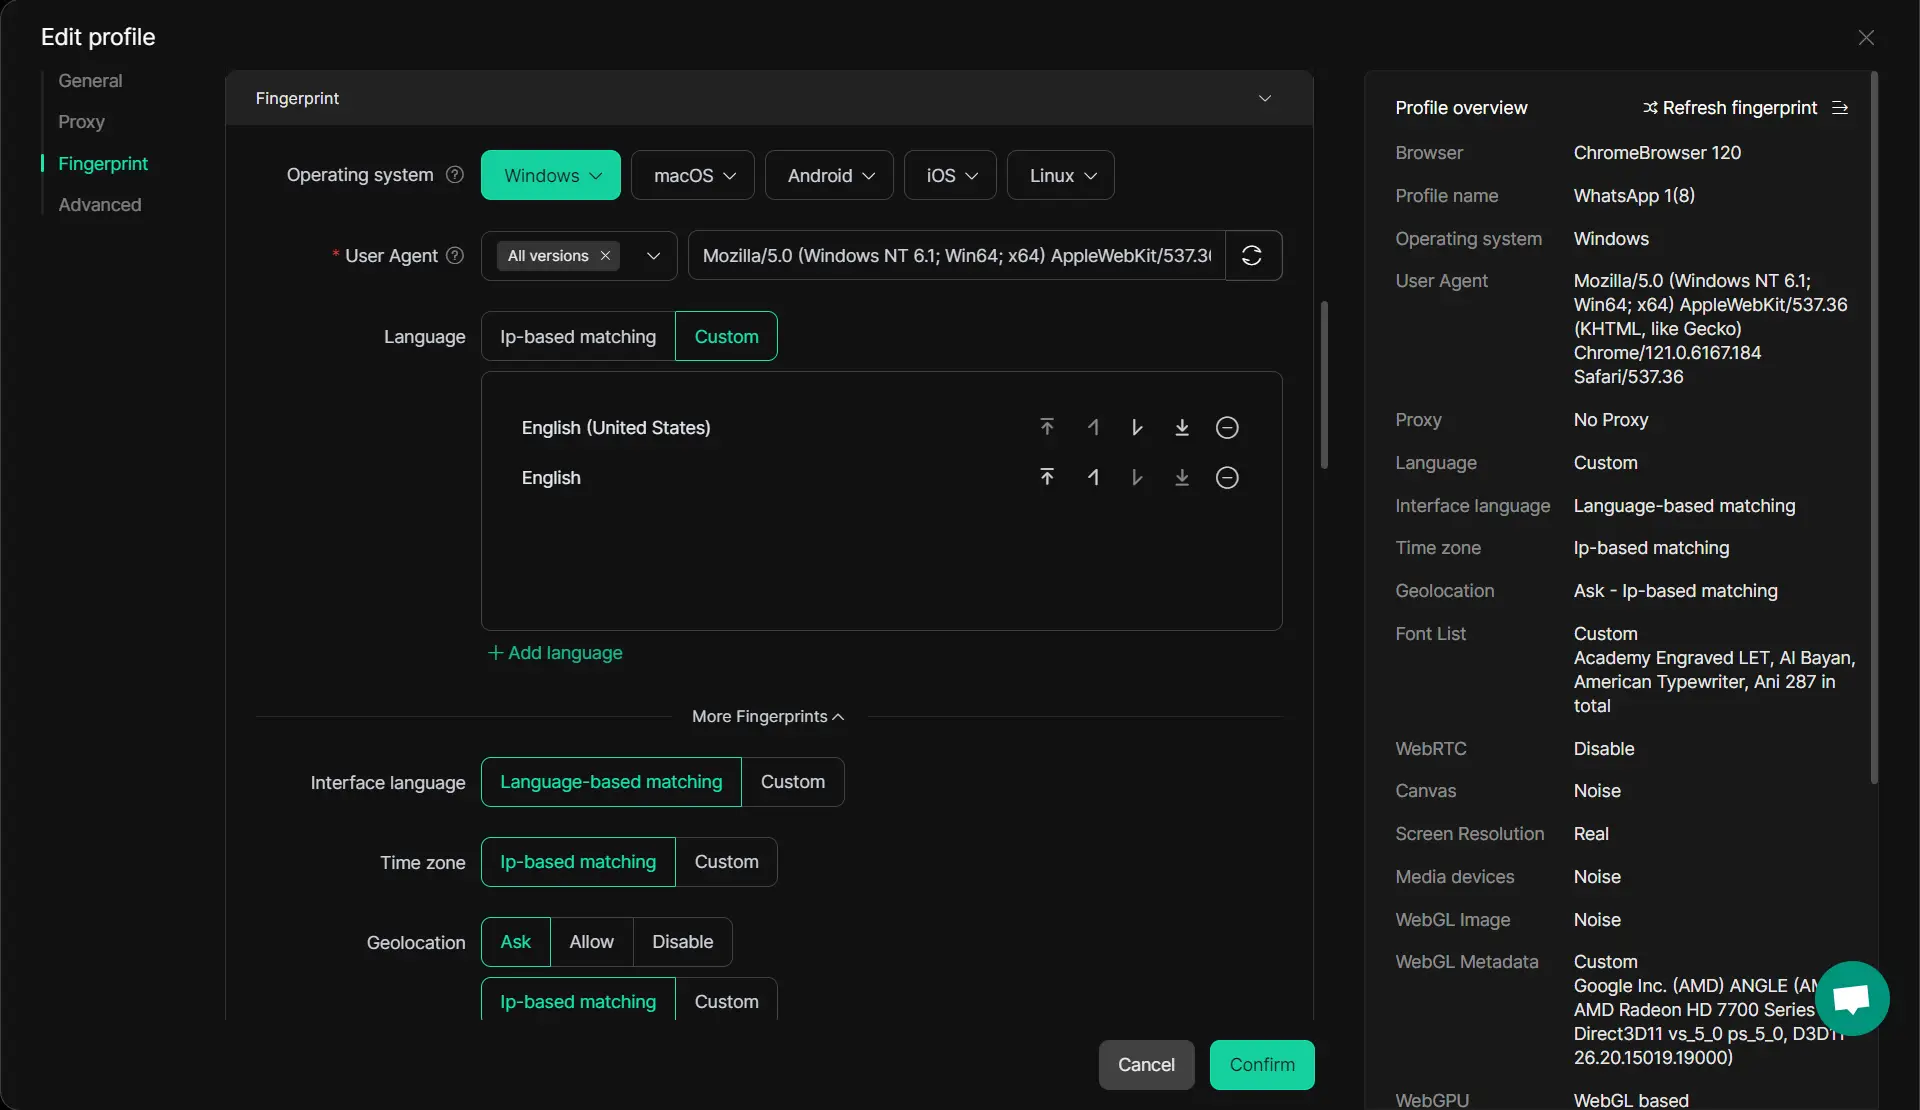The image size is (1920, 1110).
Task: Collapse the Profile overview panel icon
Action: [1840, 108]
